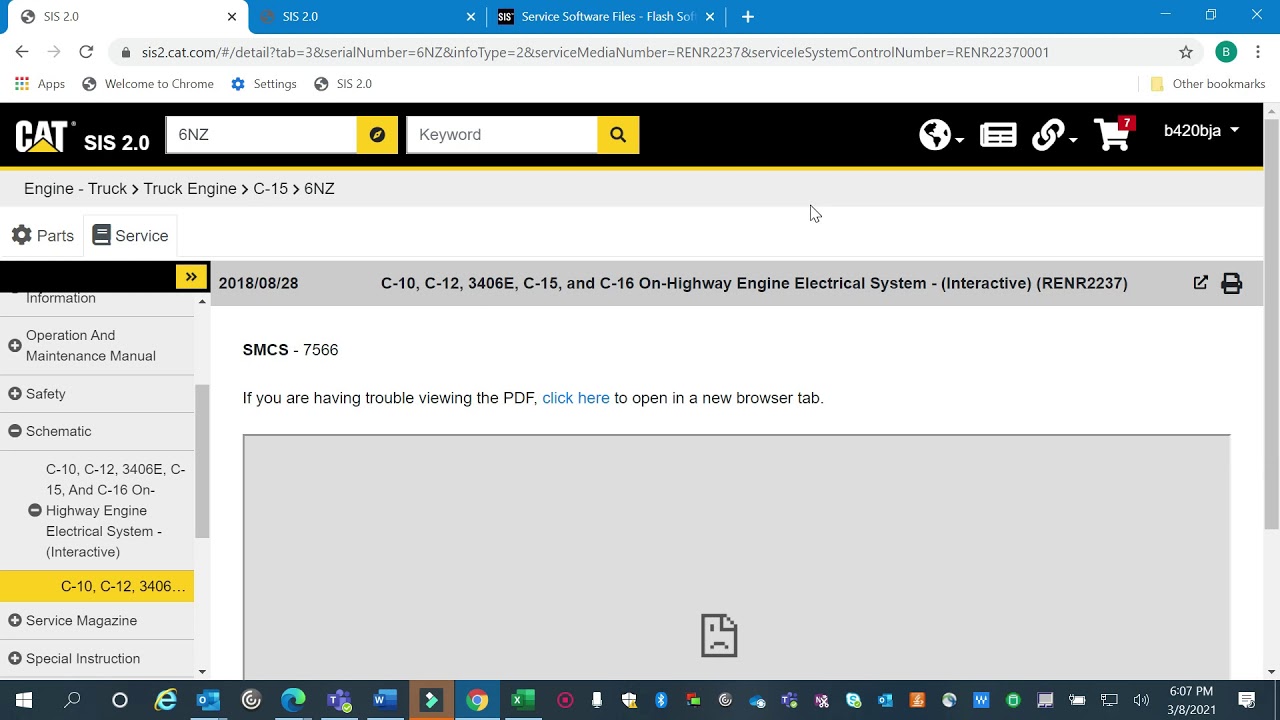Click the yellow compass button beside 6NZ
1280x720 pixels.
(x=377, y=135)
